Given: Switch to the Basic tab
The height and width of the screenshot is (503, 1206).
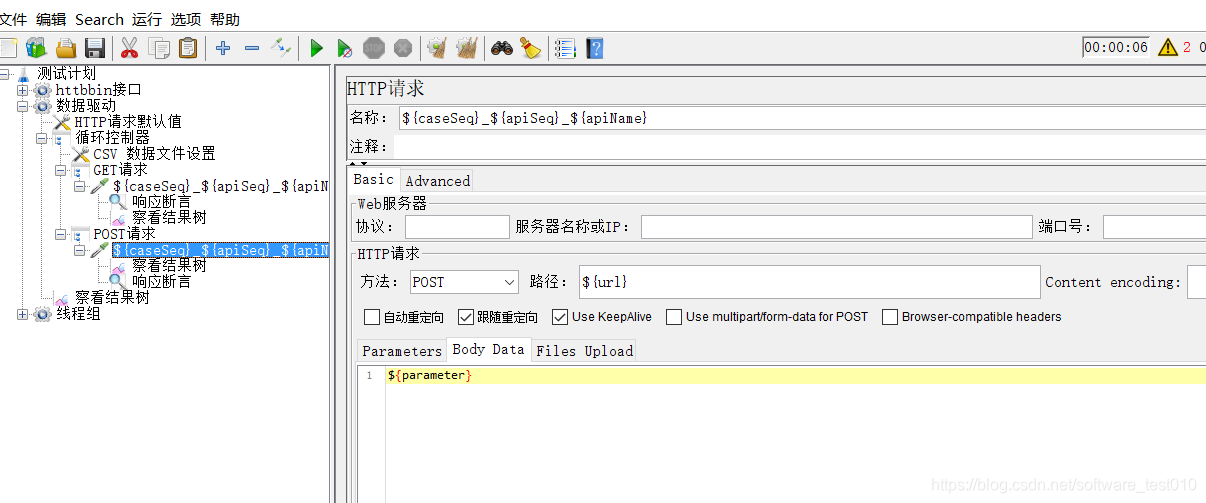Looking at the screenshot, I should pos(374,180).
